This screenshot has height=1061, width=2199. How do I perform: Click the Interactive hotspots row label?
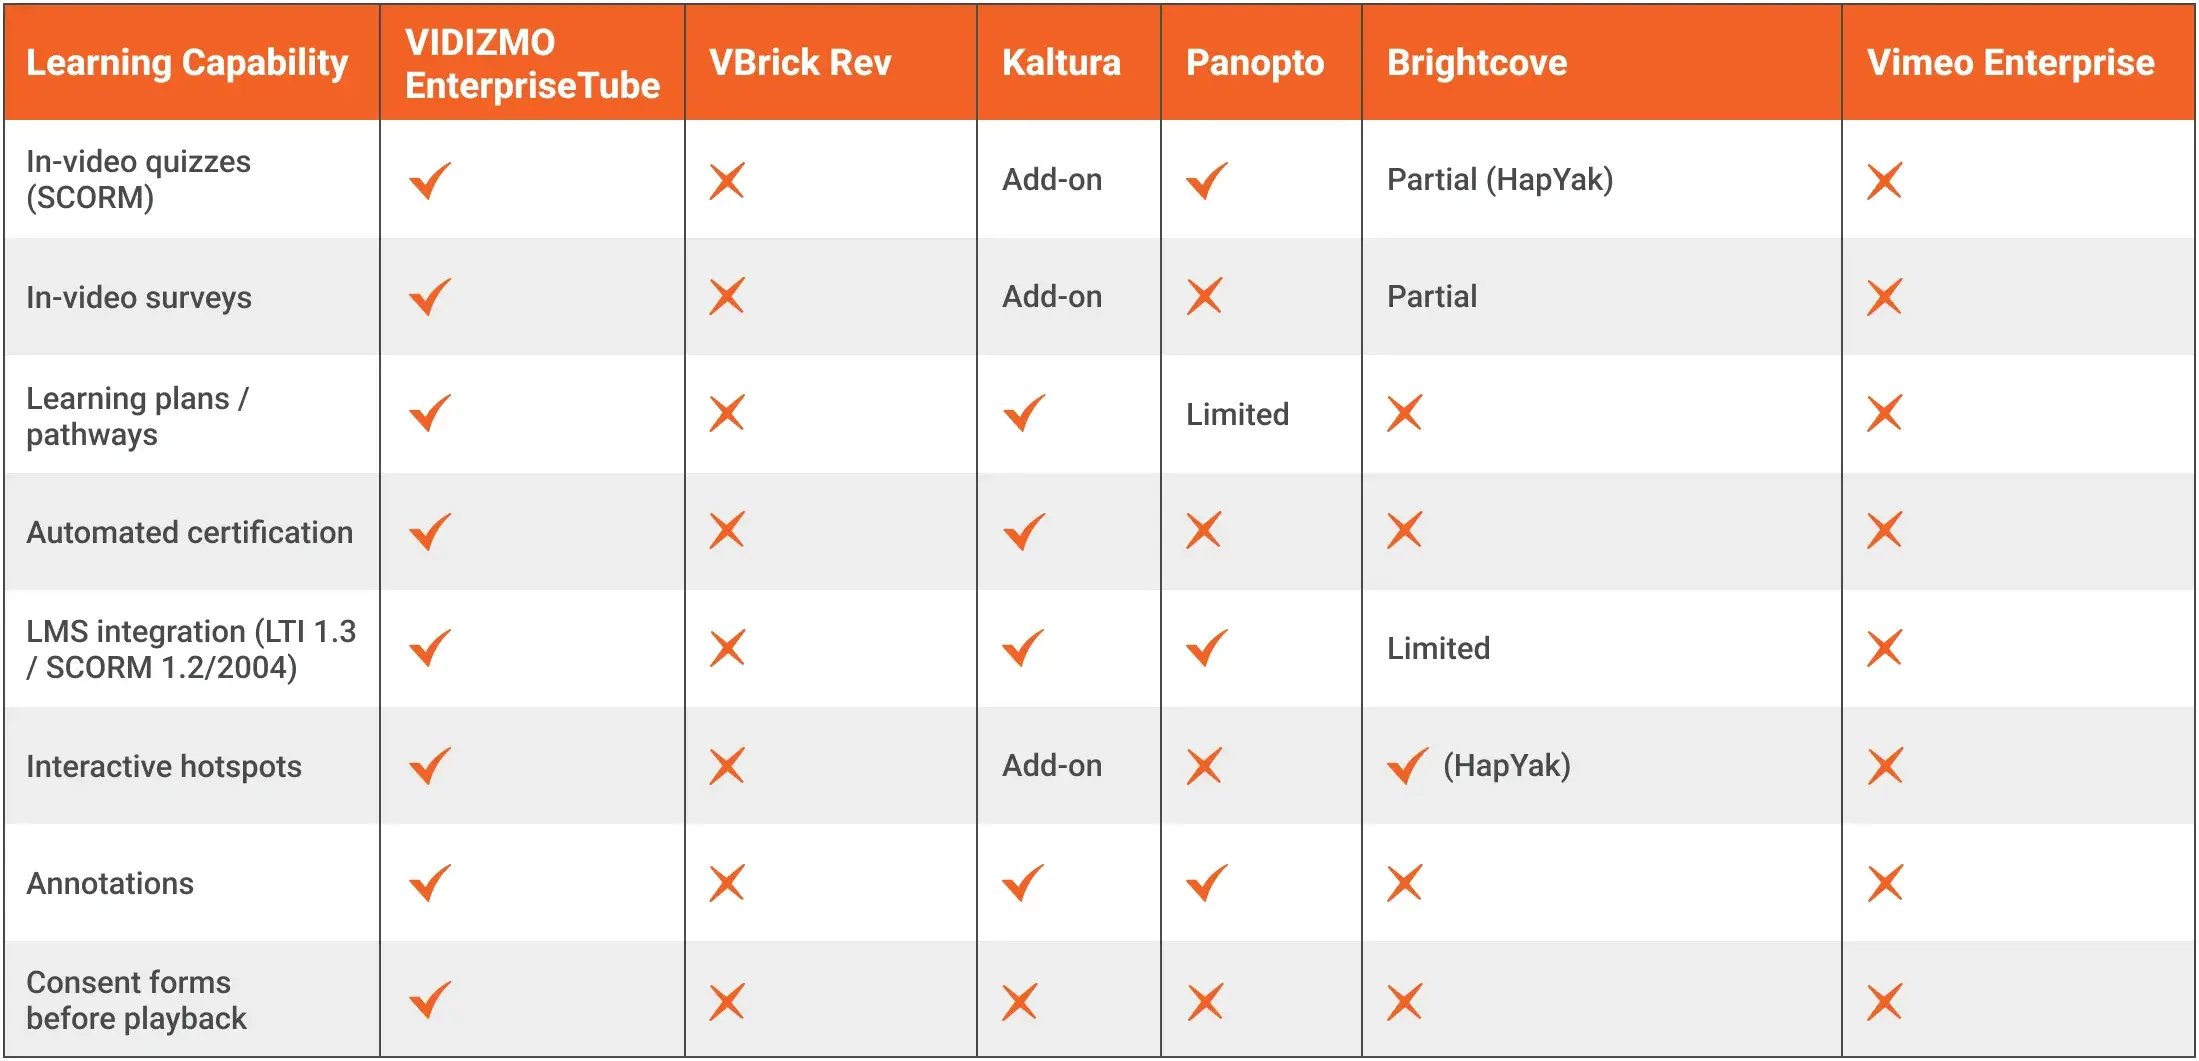click(x=164, y=766)
